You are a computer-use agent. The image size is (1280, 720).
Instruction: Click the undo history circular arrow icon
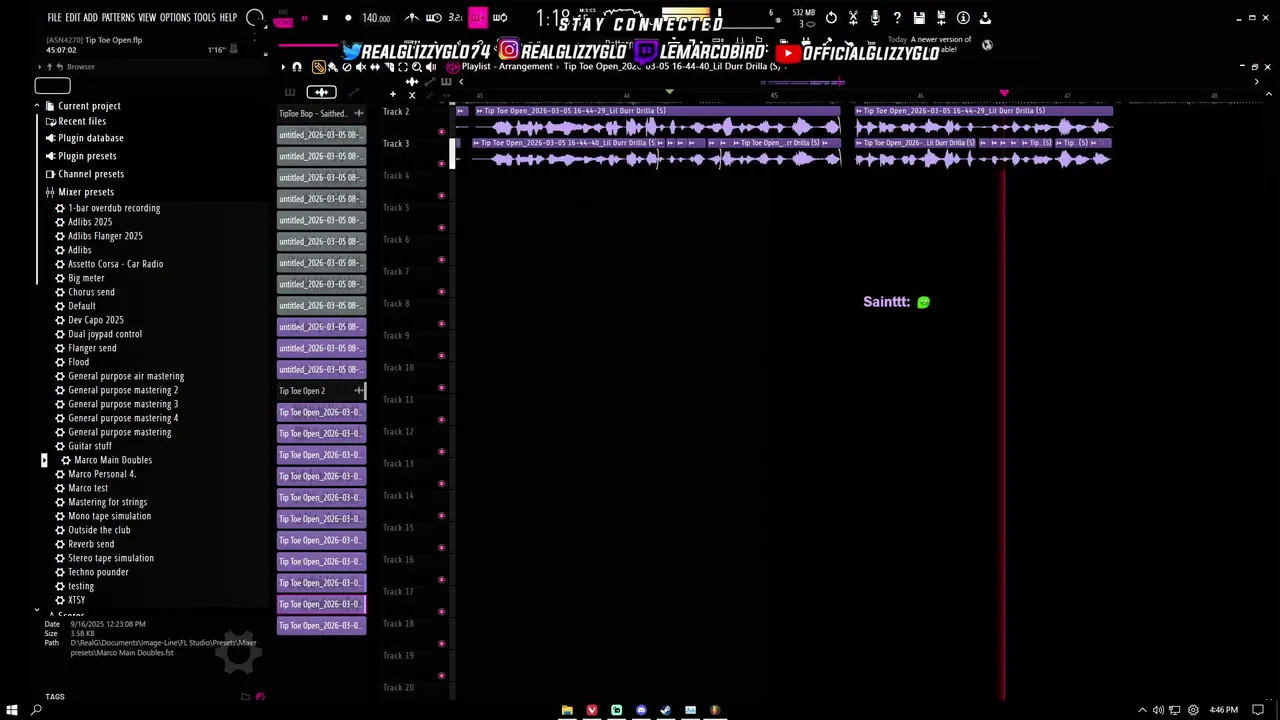point(831,18)
